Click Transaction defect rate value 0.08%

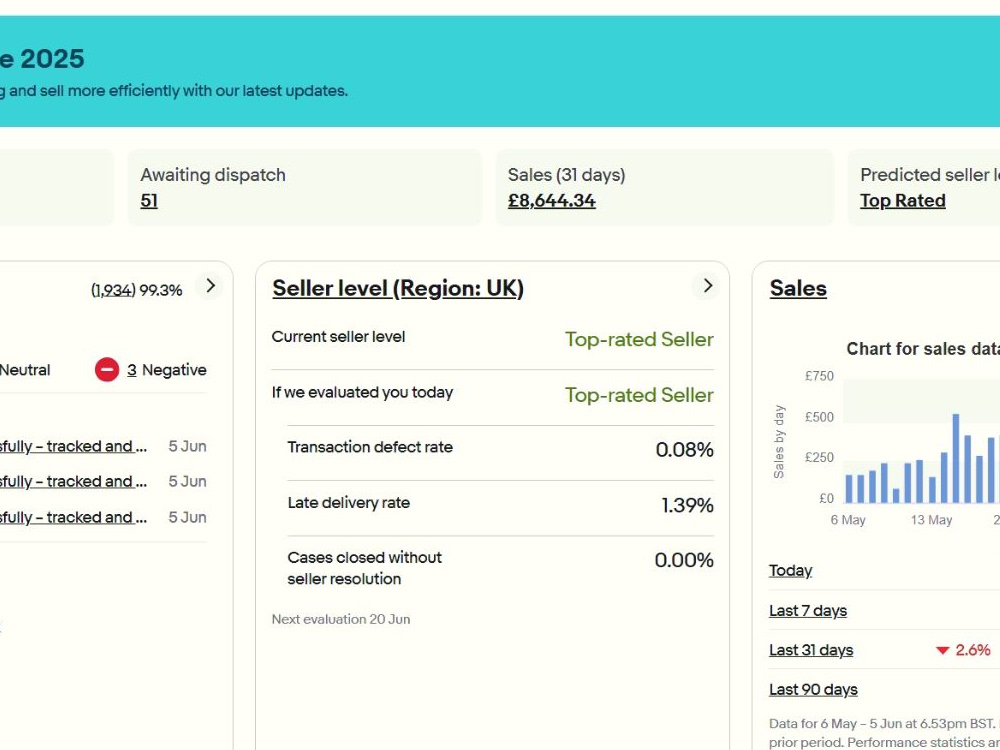click(x=684, y=450)
